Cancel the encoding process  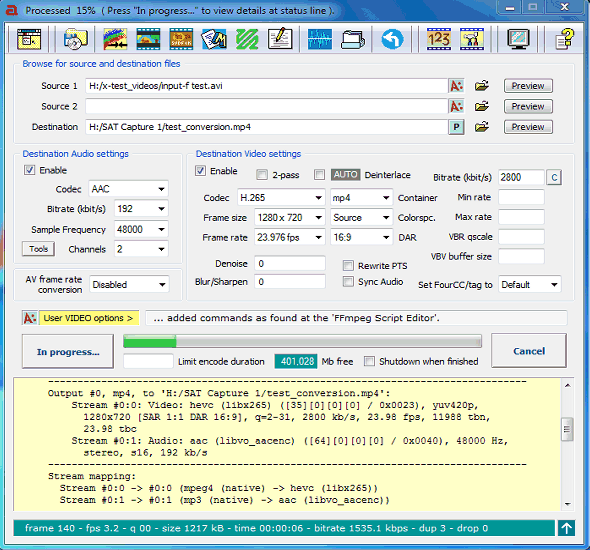pos(529,351)
